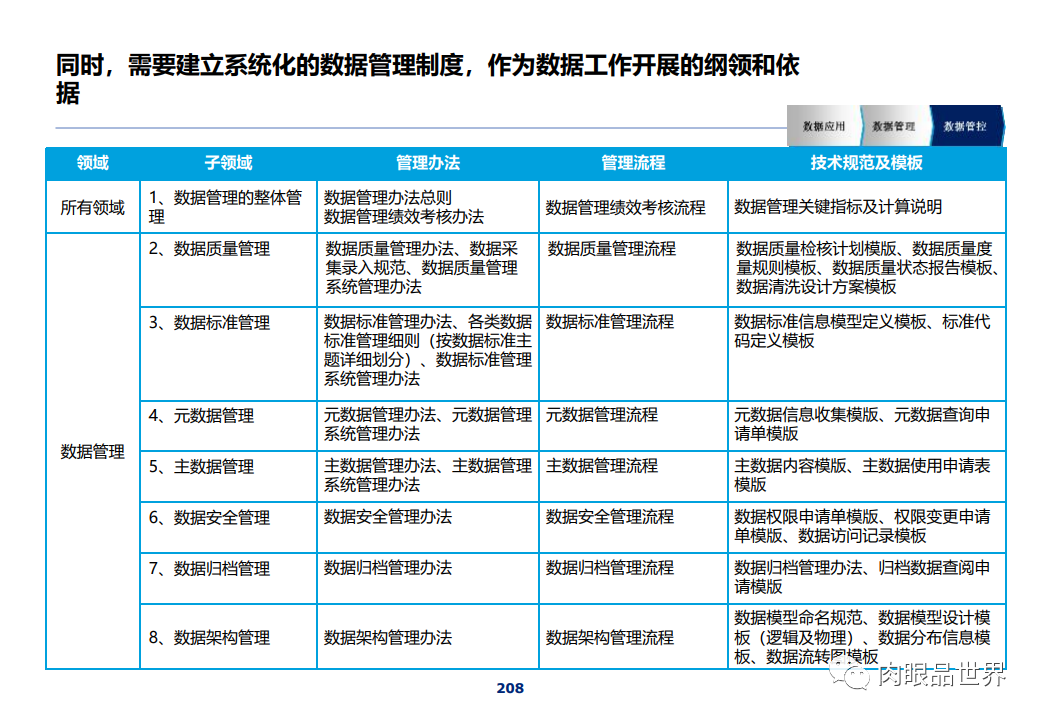The width and height of the screenshot is (1040, 720).
Task: Click the 子领域 column header
Action: 228,163
